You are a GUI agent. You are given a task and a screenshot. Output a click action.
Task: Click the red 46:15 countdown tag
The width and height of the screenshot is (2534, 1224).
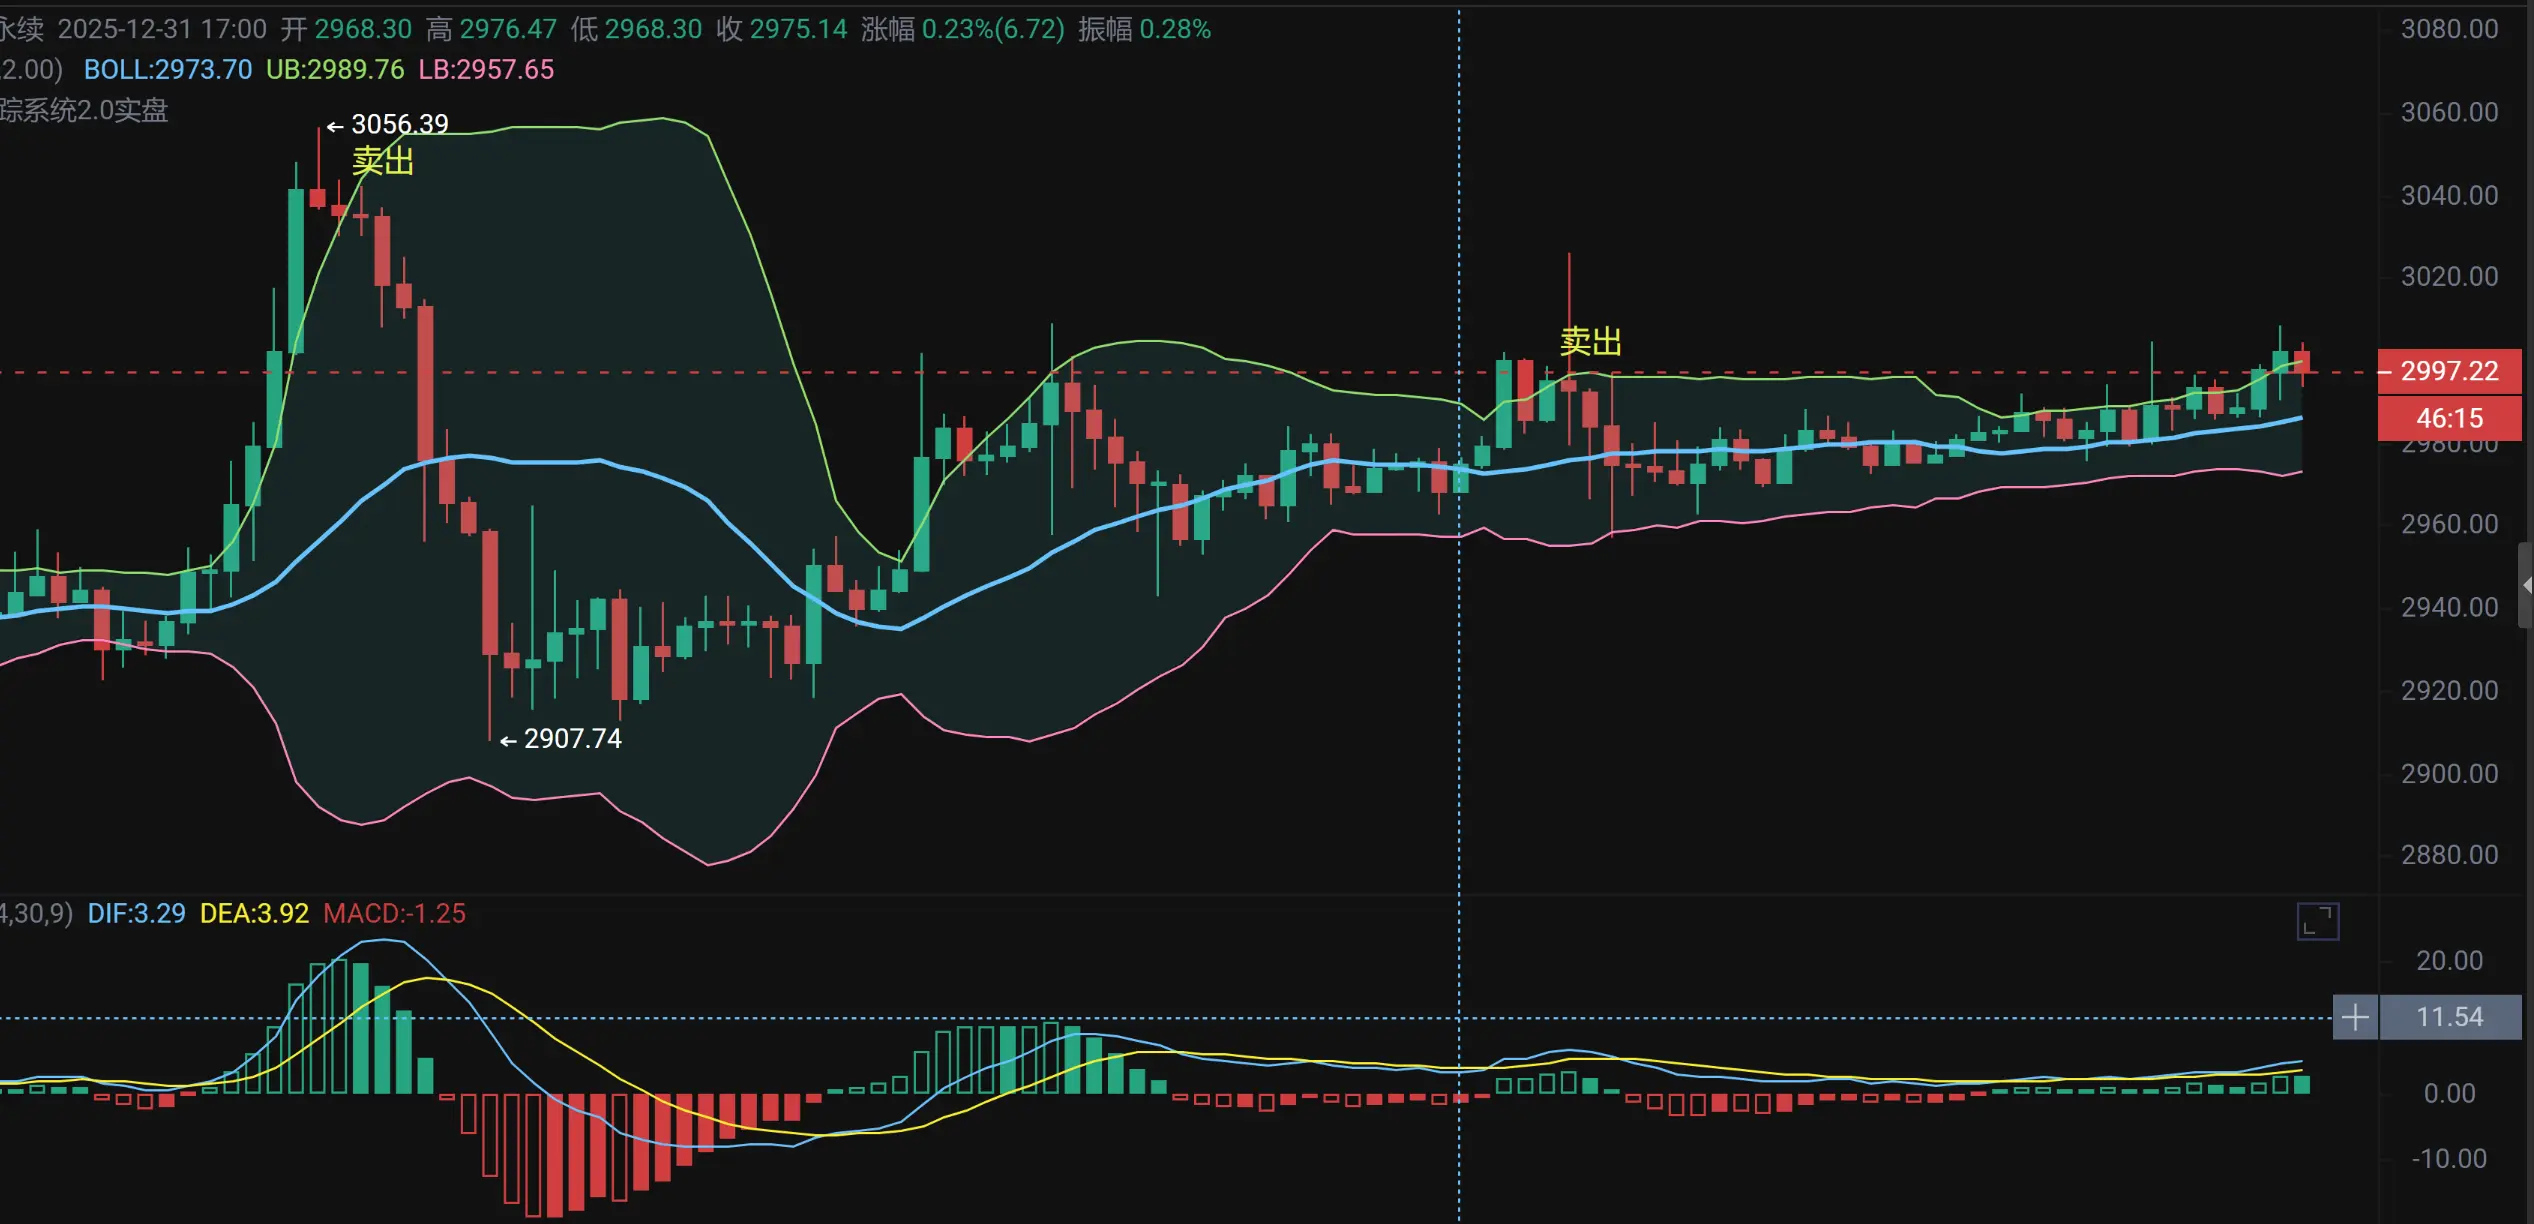[x=2448, y=418]
